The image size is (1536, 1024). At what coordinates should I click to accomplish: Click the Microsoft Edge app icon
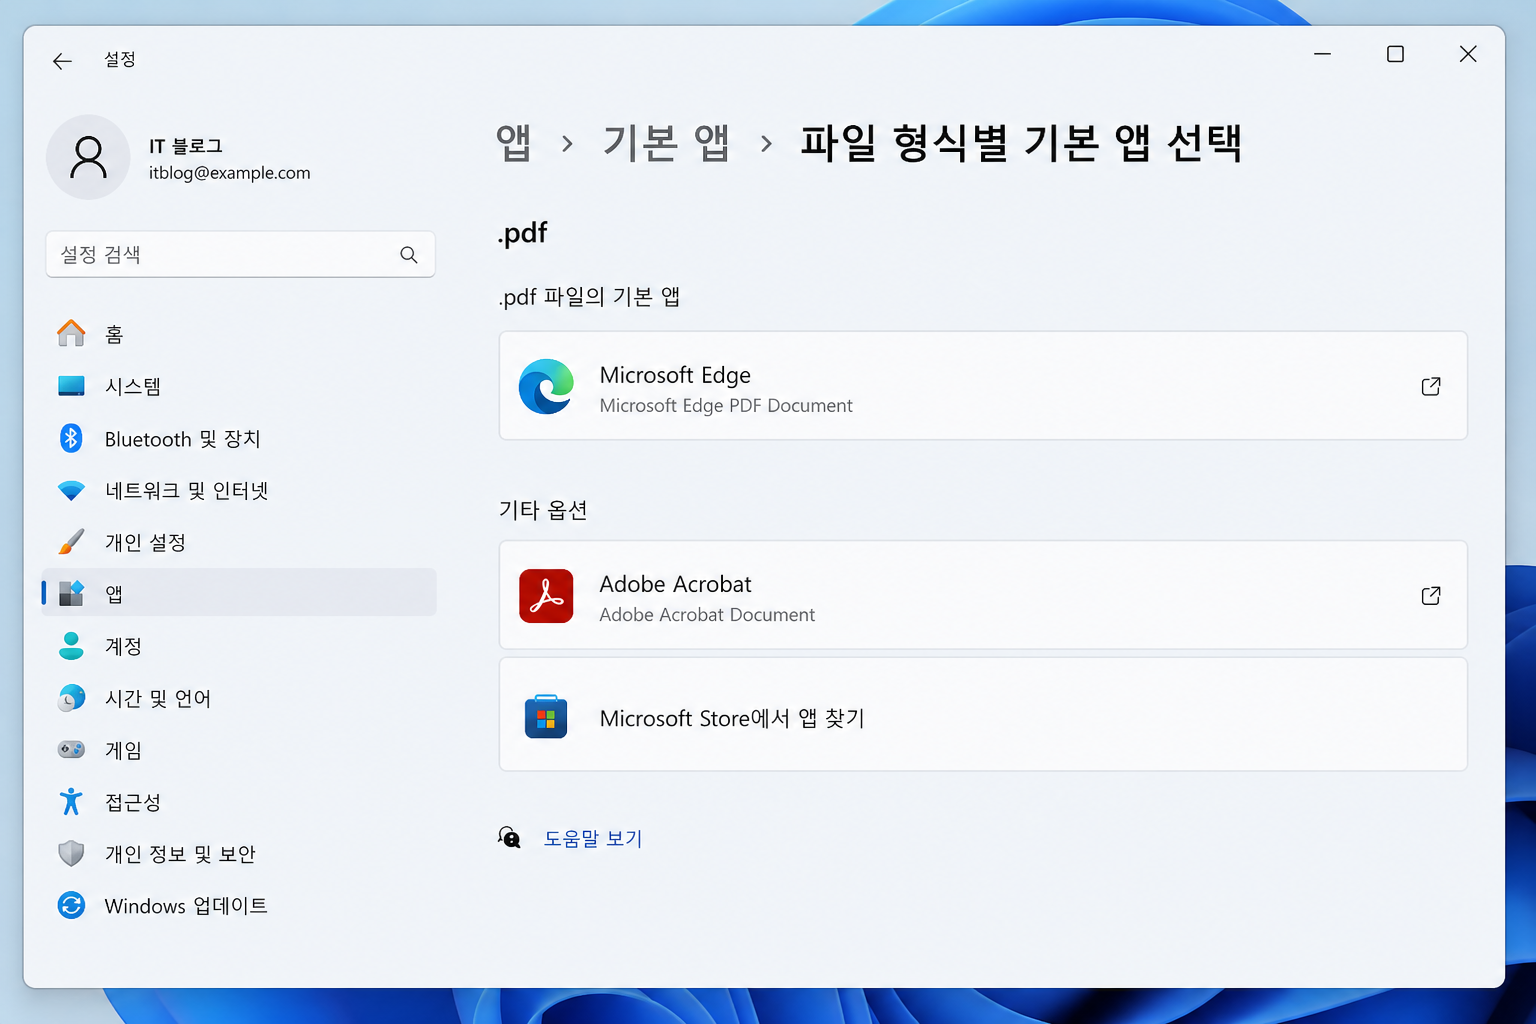546,386
